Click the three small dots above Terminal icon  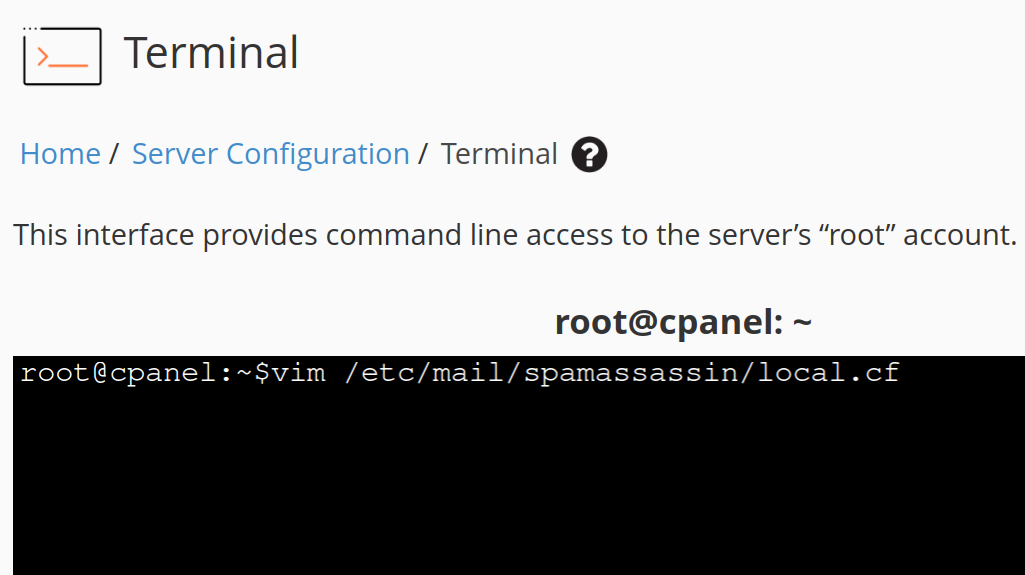pos(30,29)
